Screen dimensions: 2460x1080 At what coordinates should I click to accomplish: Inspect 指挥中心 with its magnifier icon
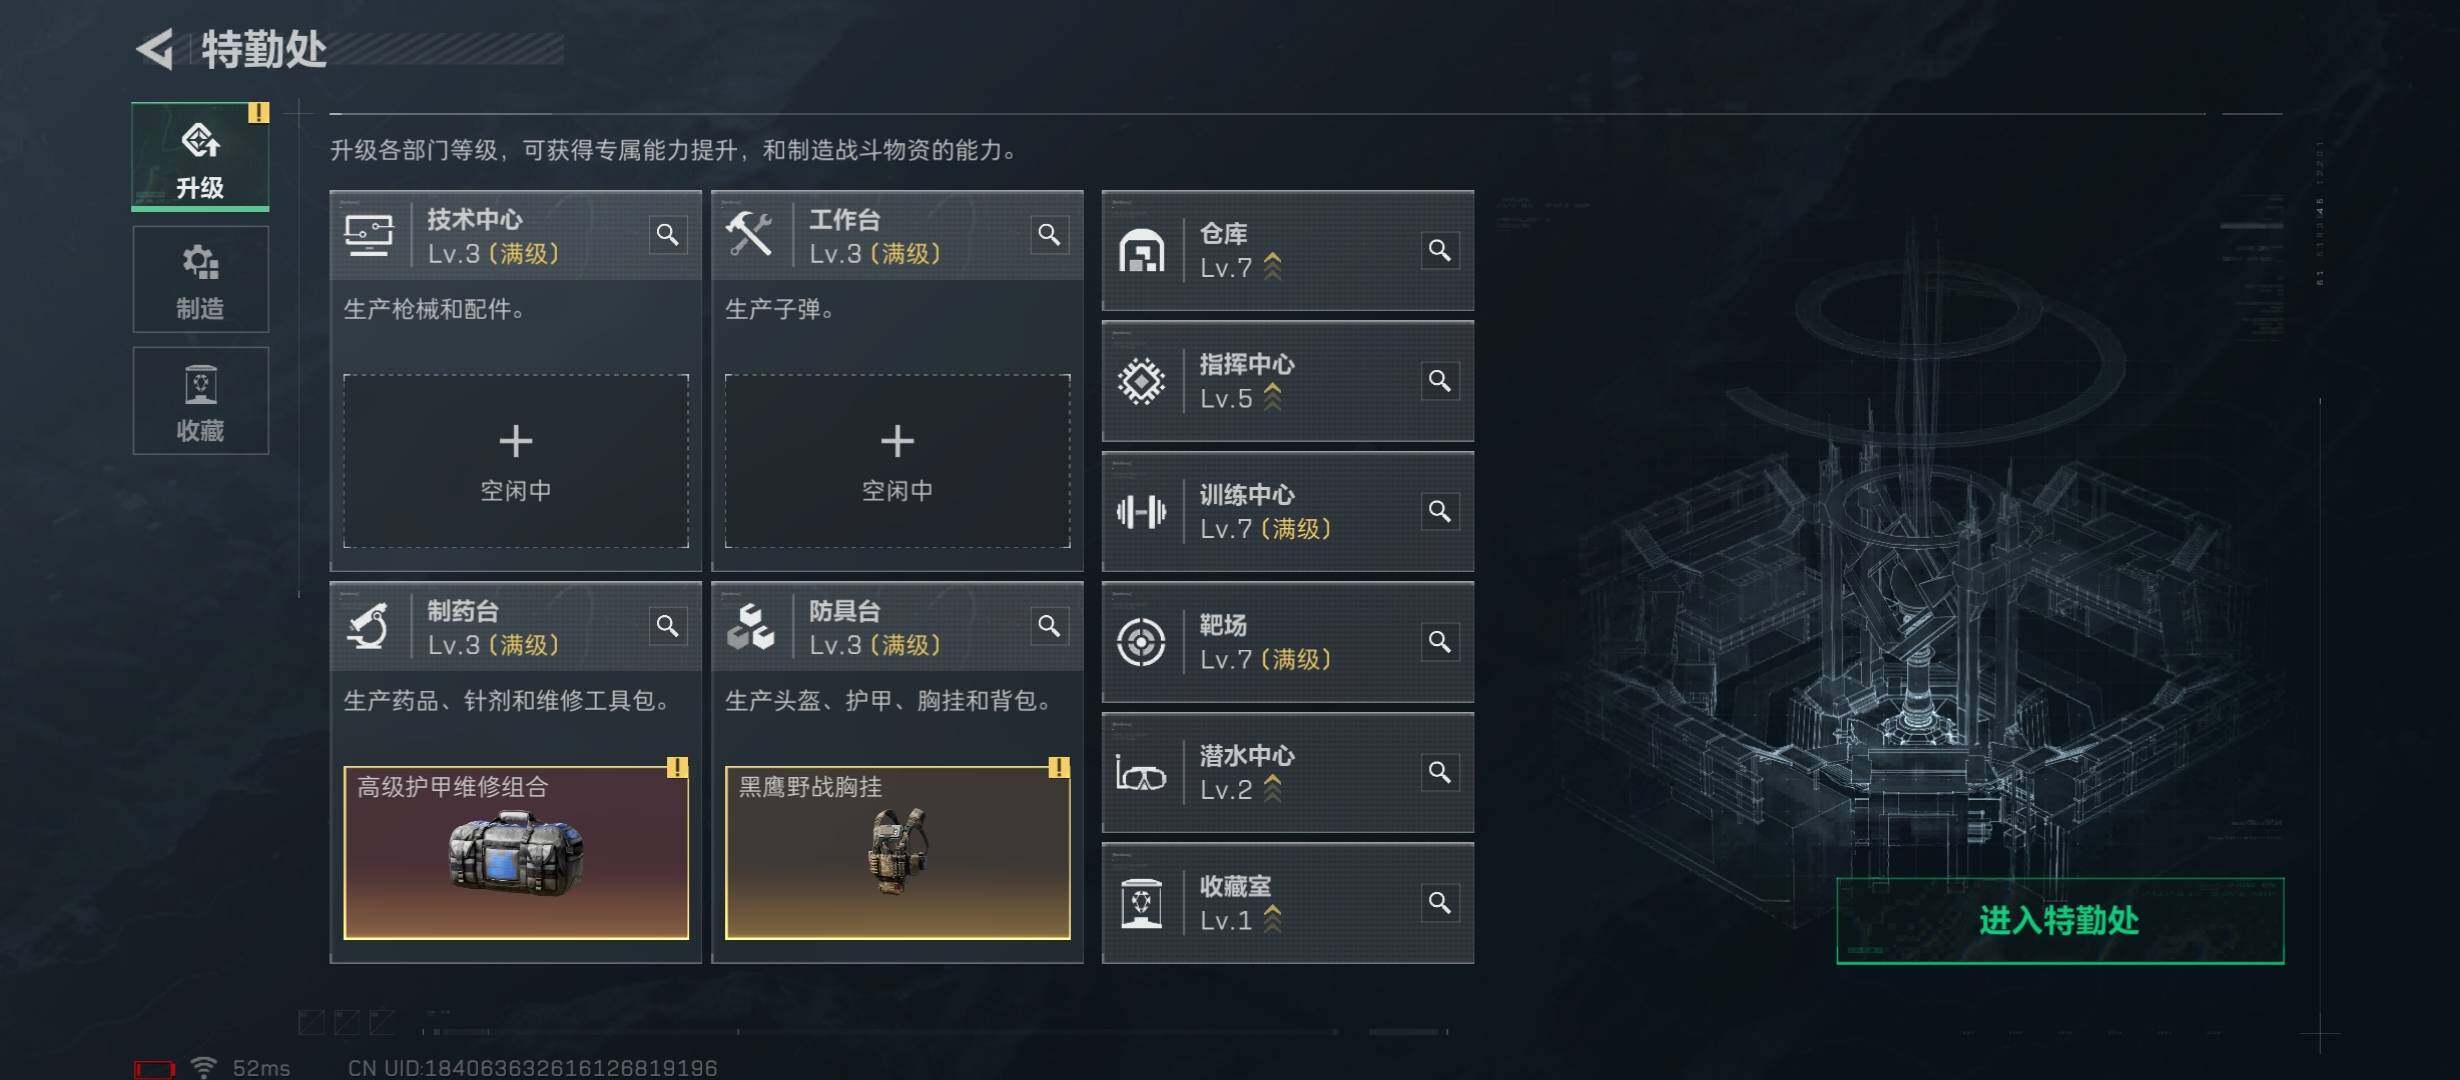[x=1440, y=381]
